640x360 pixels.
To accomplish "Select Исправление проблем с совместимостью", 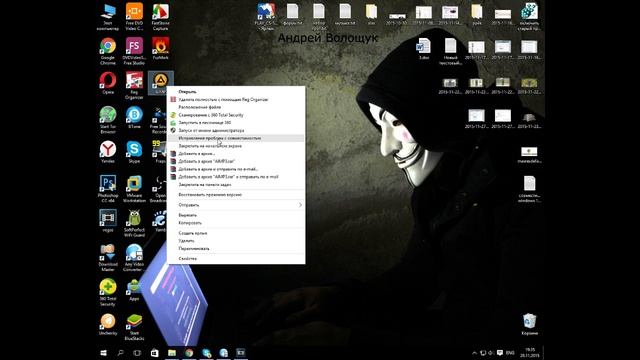I will 236,138.
